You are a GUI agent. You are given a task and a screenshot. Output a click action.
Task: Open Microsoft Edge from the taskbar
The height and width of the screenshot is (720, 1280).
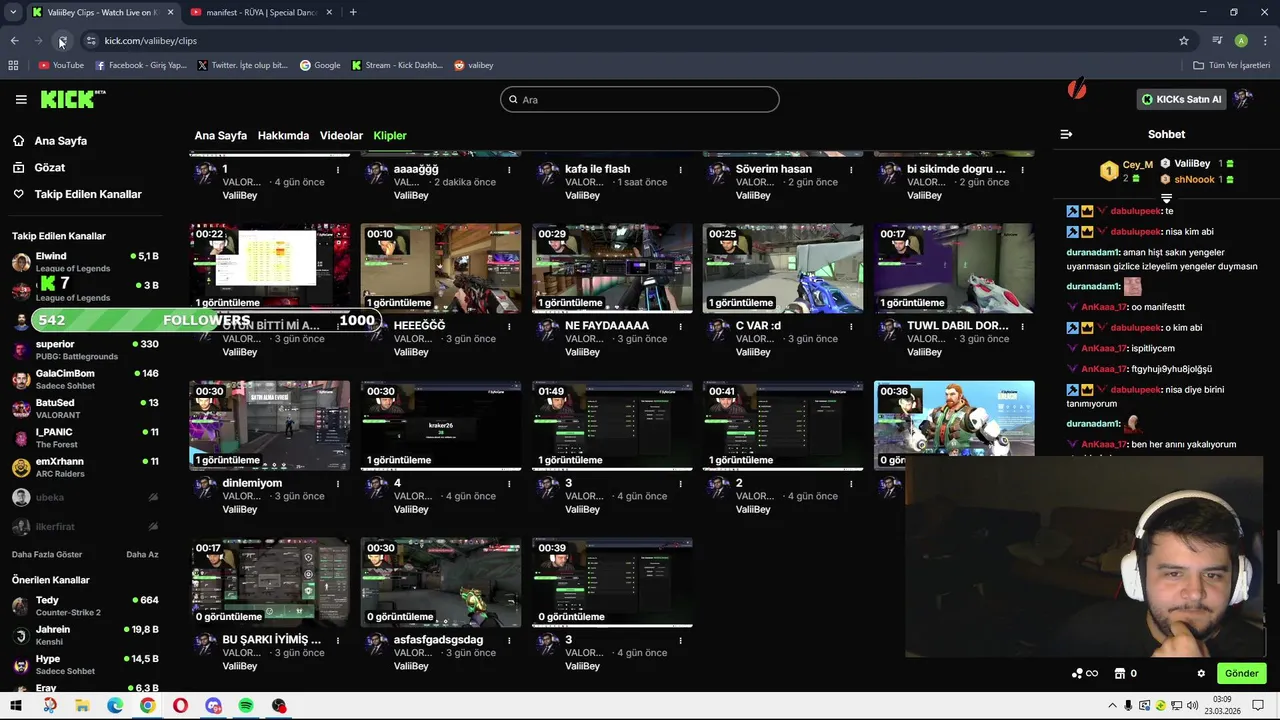pyautogui.click(x=115, y=706)
